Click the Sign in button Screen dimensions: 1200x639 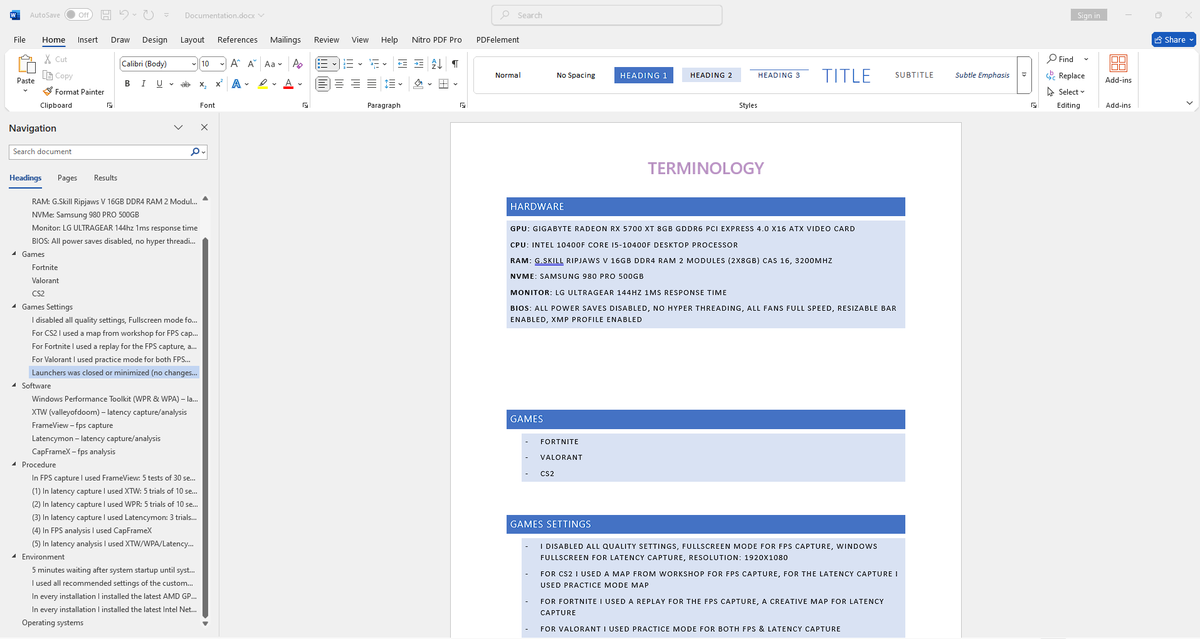[1090, 15]
